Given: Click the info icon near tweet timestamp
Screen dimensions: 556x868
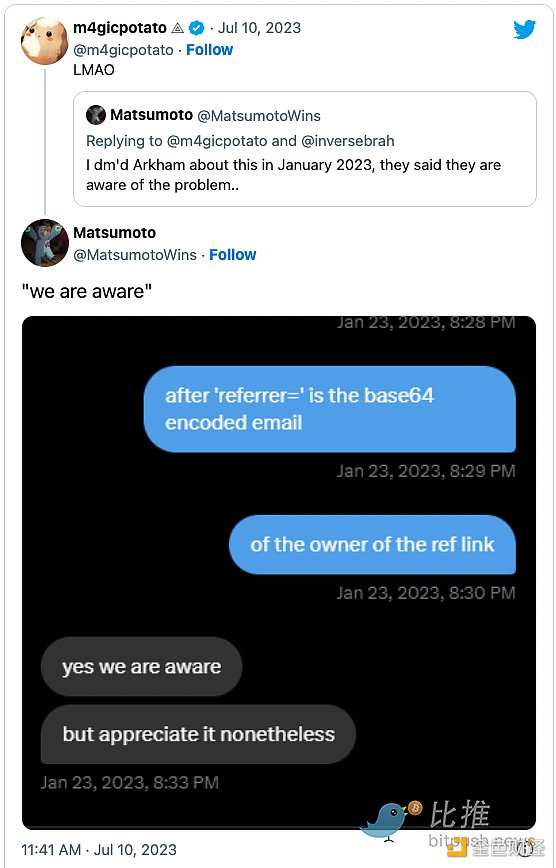Looking at the screenshot, I should [x=525, y=849].
